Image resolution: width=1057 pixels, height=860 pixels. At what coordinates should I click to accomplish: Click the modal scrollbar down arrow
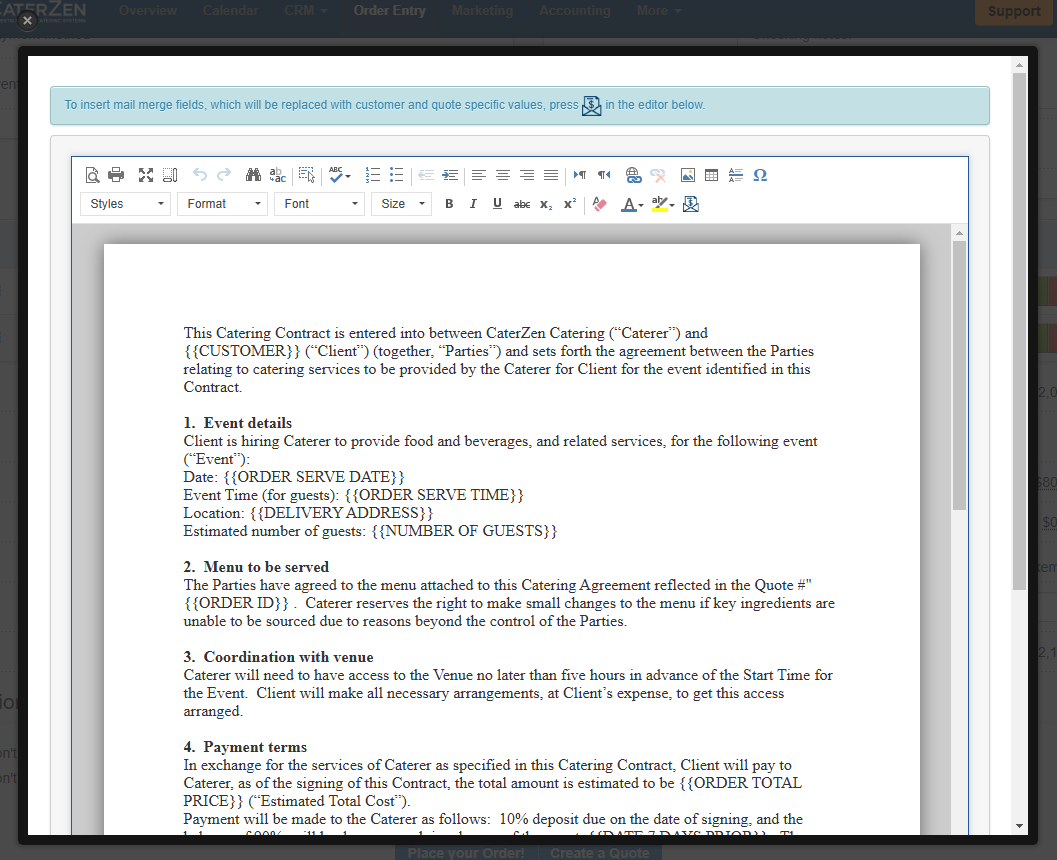(1019, 826)
